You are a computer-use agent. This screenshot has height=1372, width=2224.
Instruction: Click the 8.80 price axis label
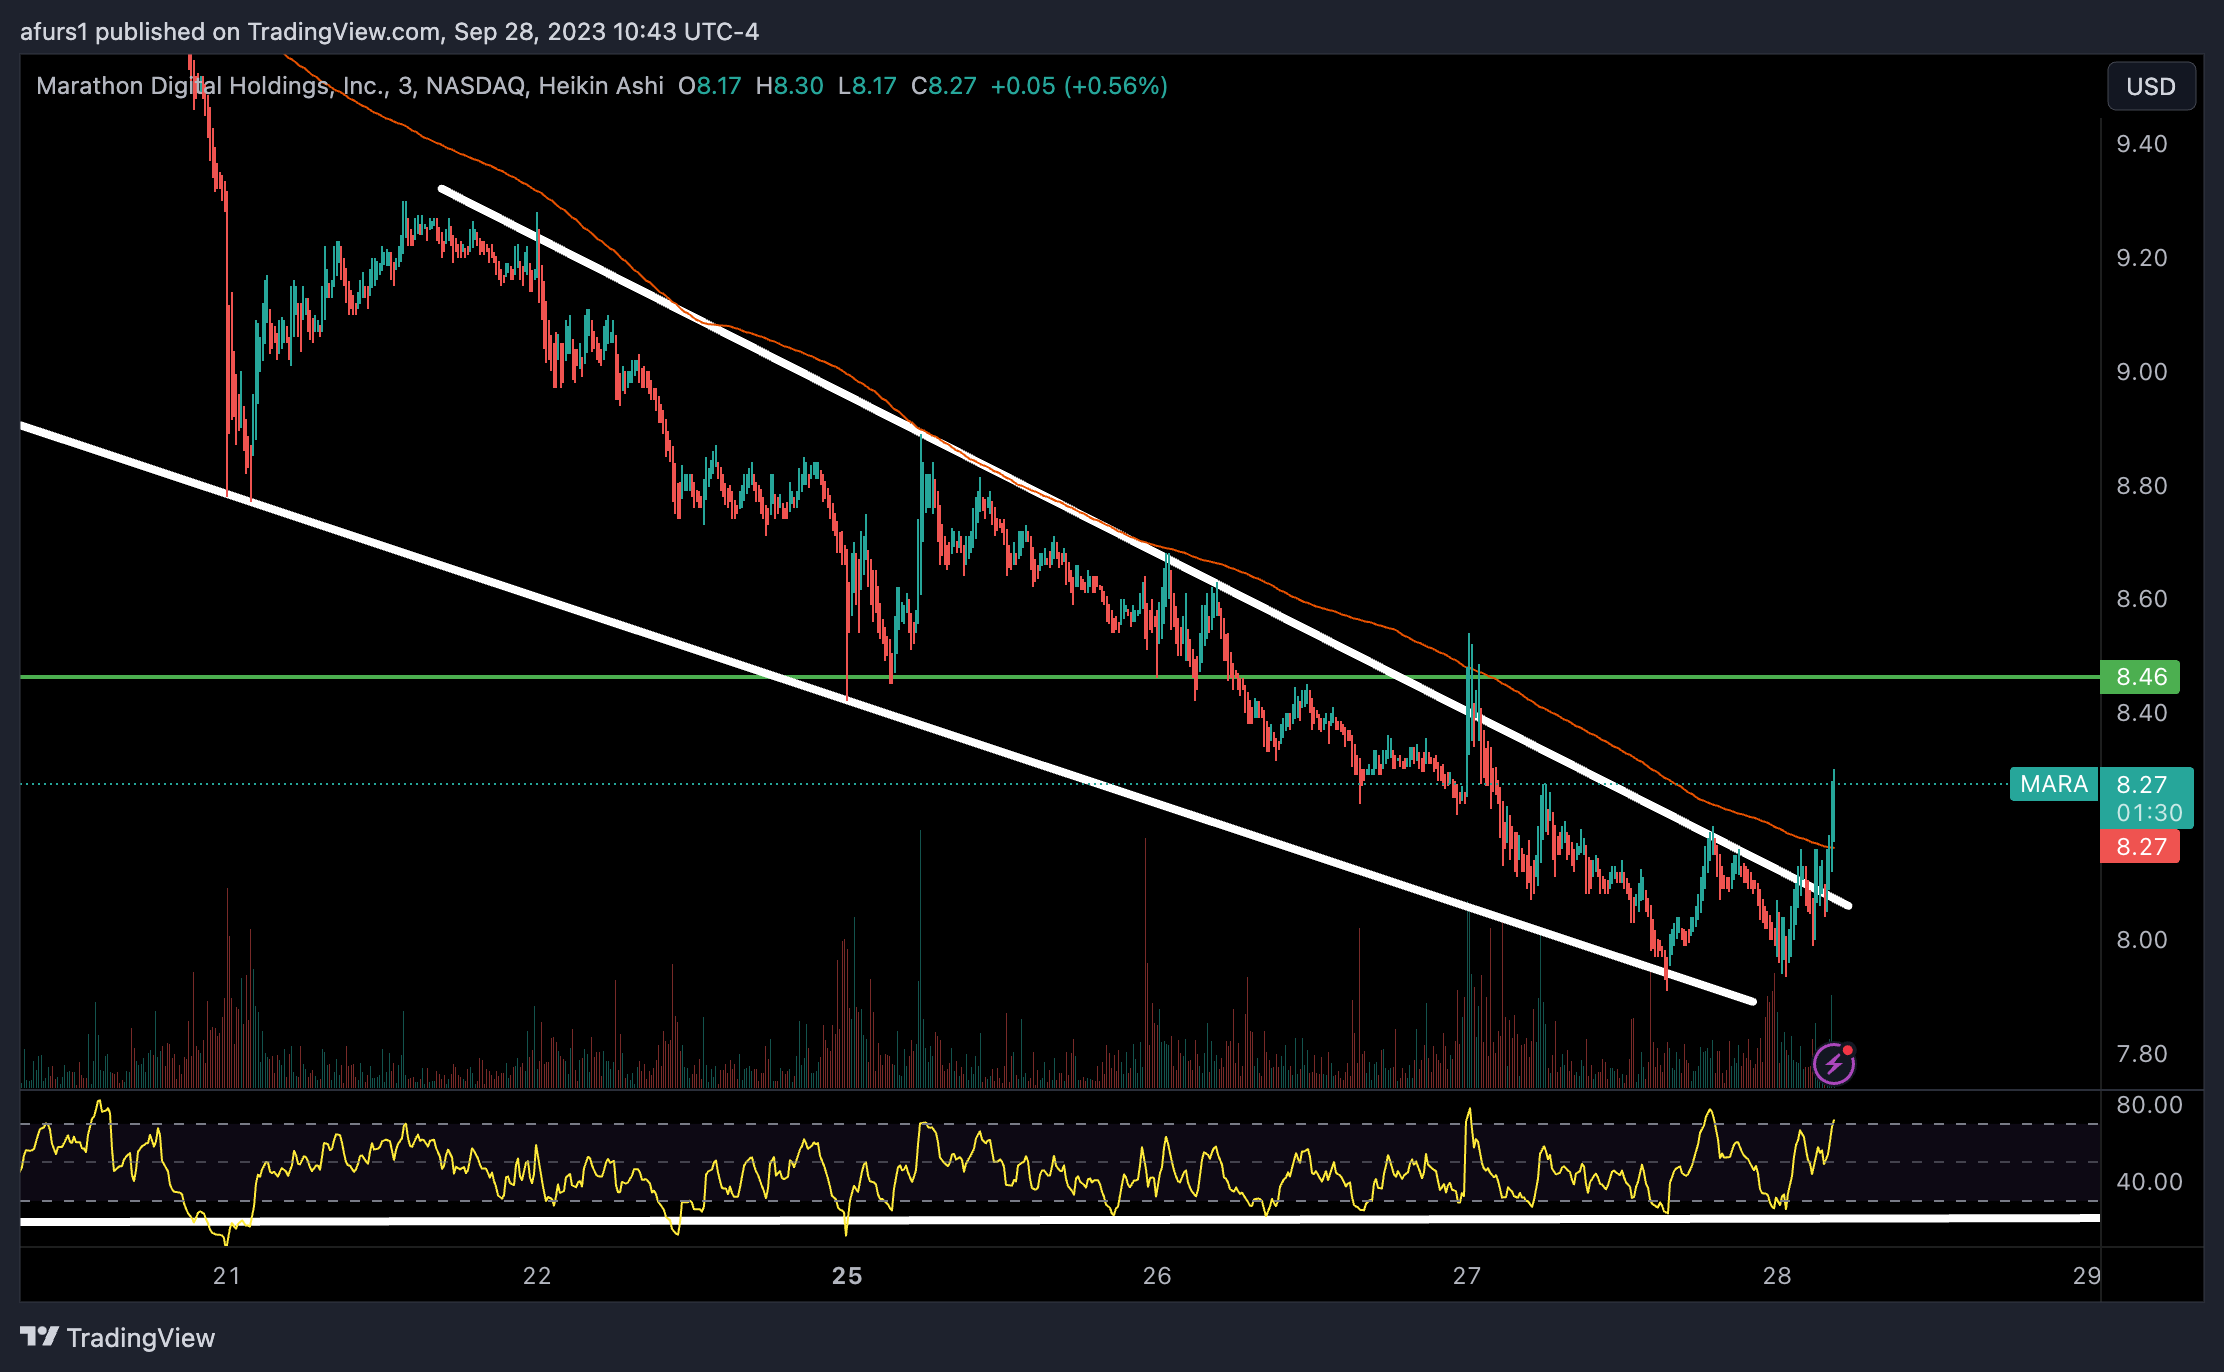(2142, 486)
